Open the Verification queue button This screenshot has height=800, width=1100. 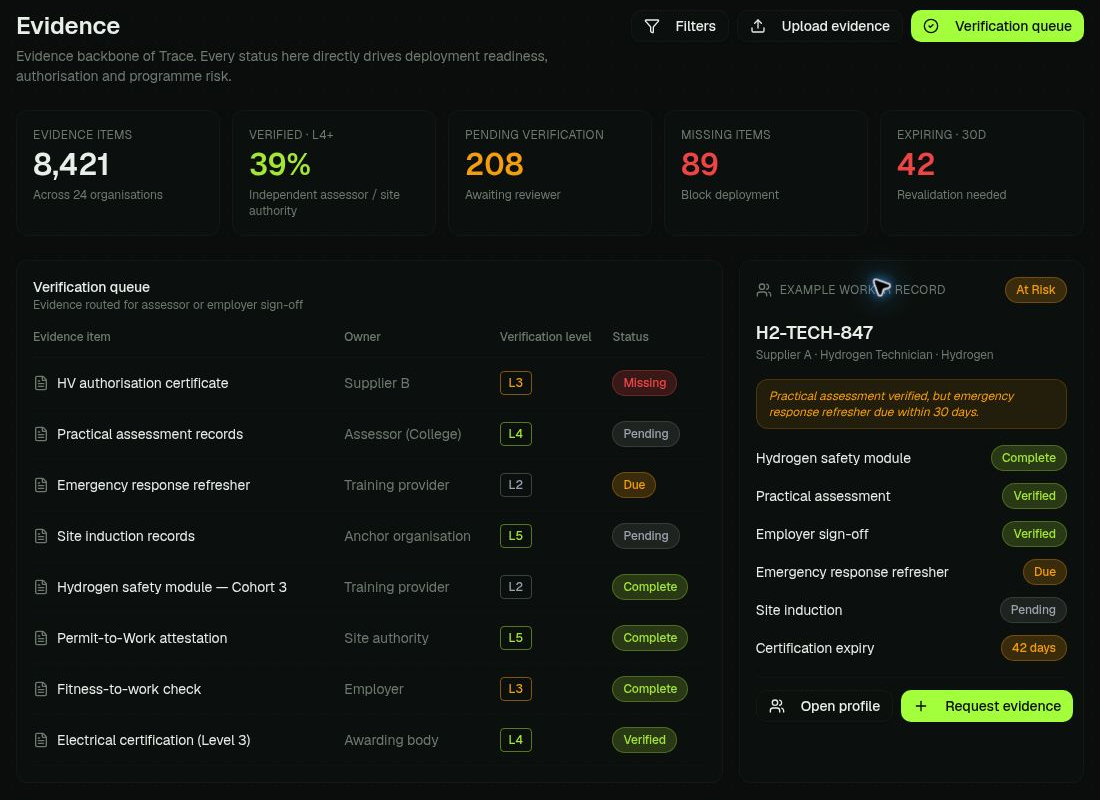(x=997, y=26)
